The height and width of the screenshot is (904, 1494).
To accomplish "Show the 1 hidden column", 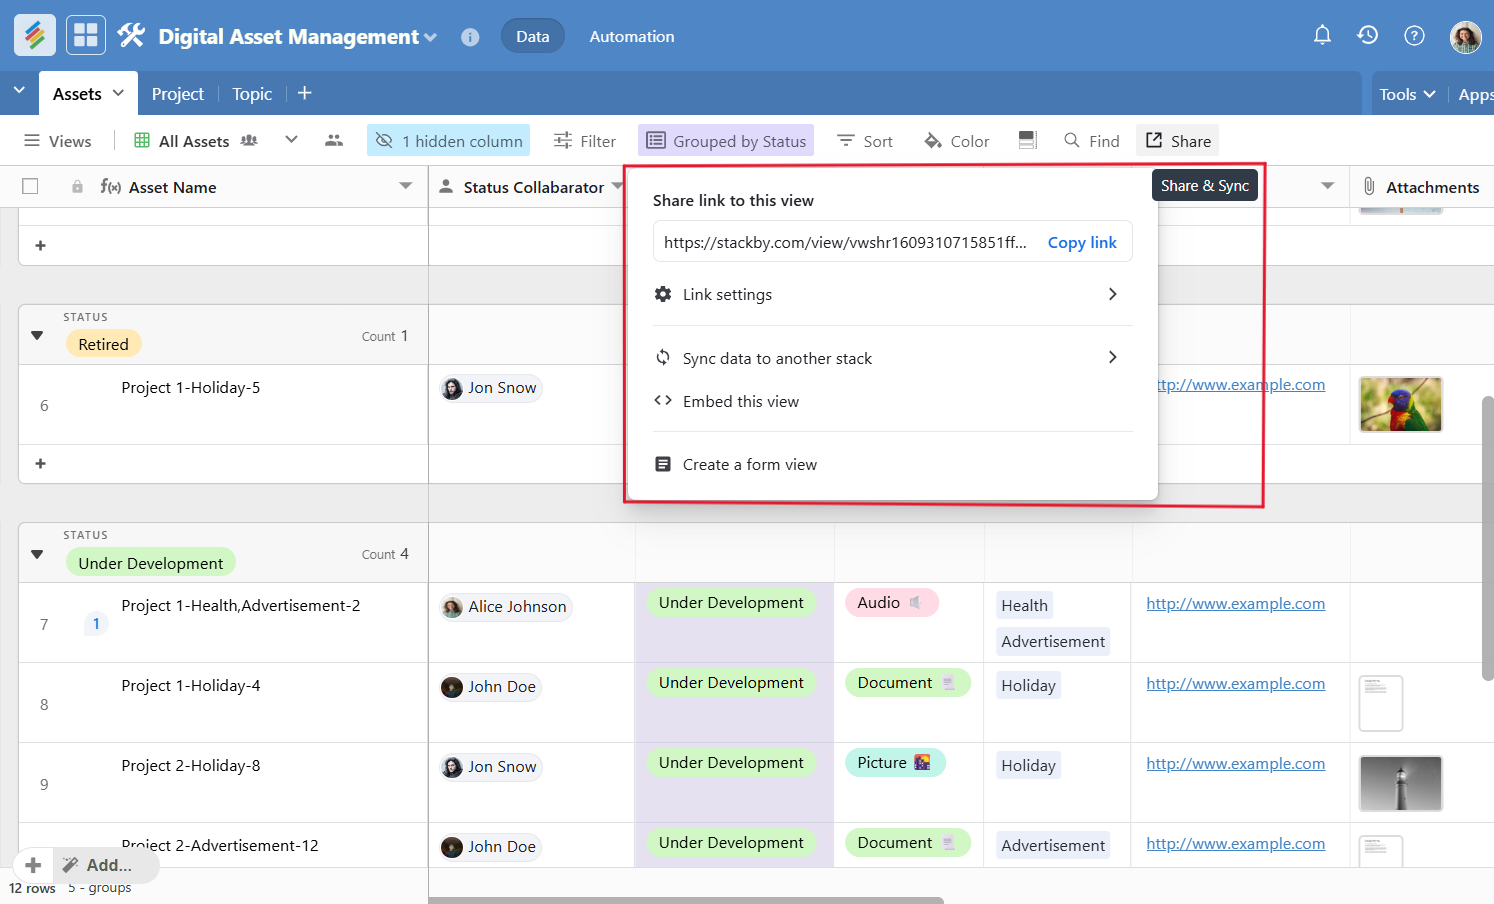I will (449, 141).
